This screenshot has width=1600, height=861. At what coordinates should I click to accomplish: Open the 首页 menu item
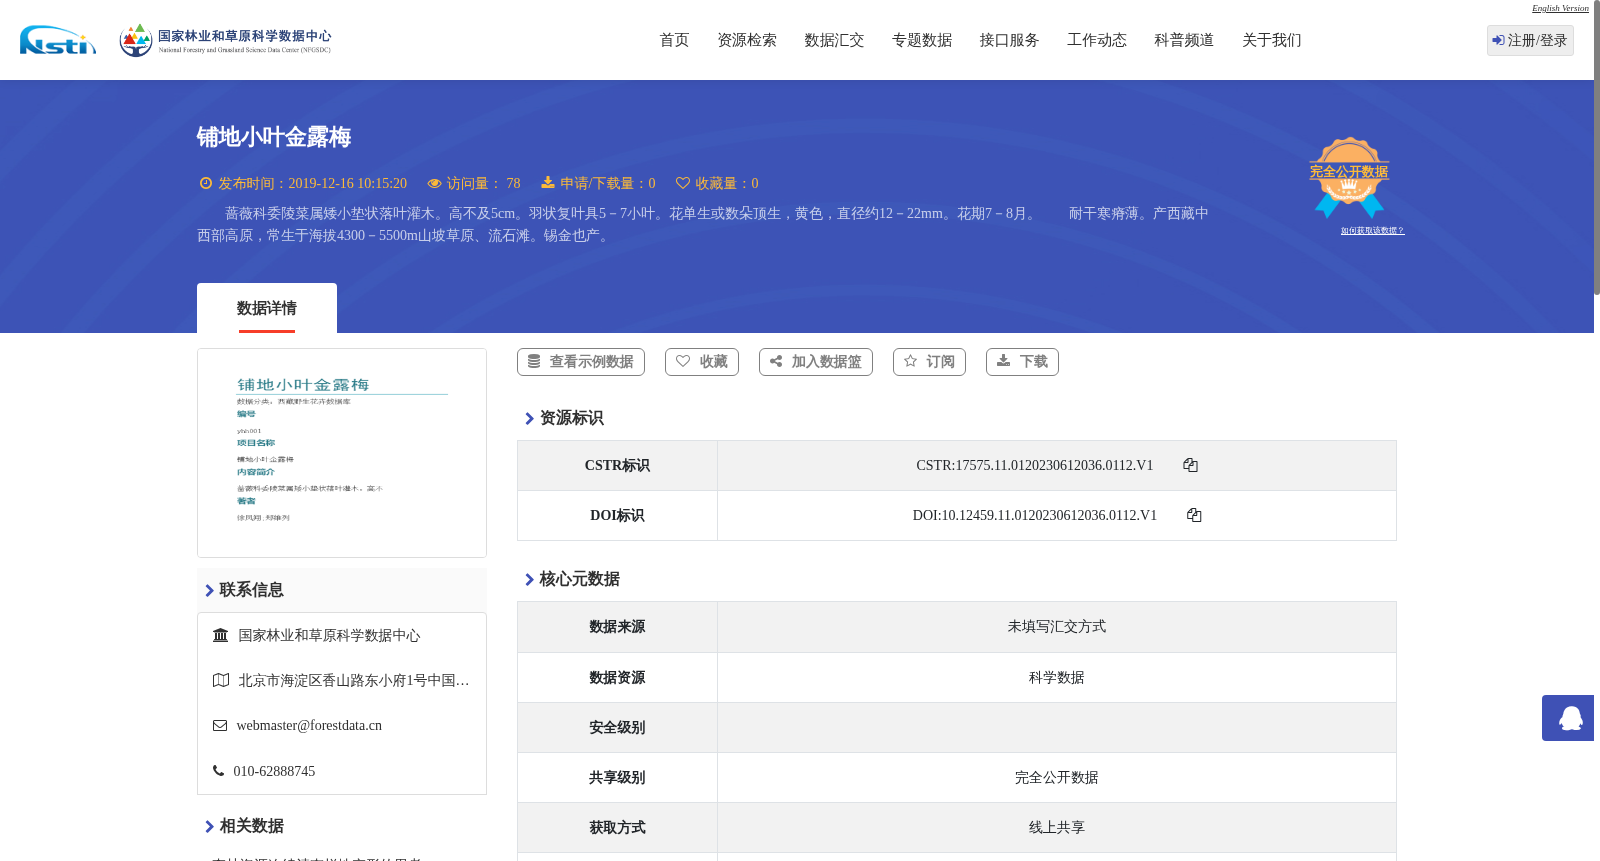674,40
